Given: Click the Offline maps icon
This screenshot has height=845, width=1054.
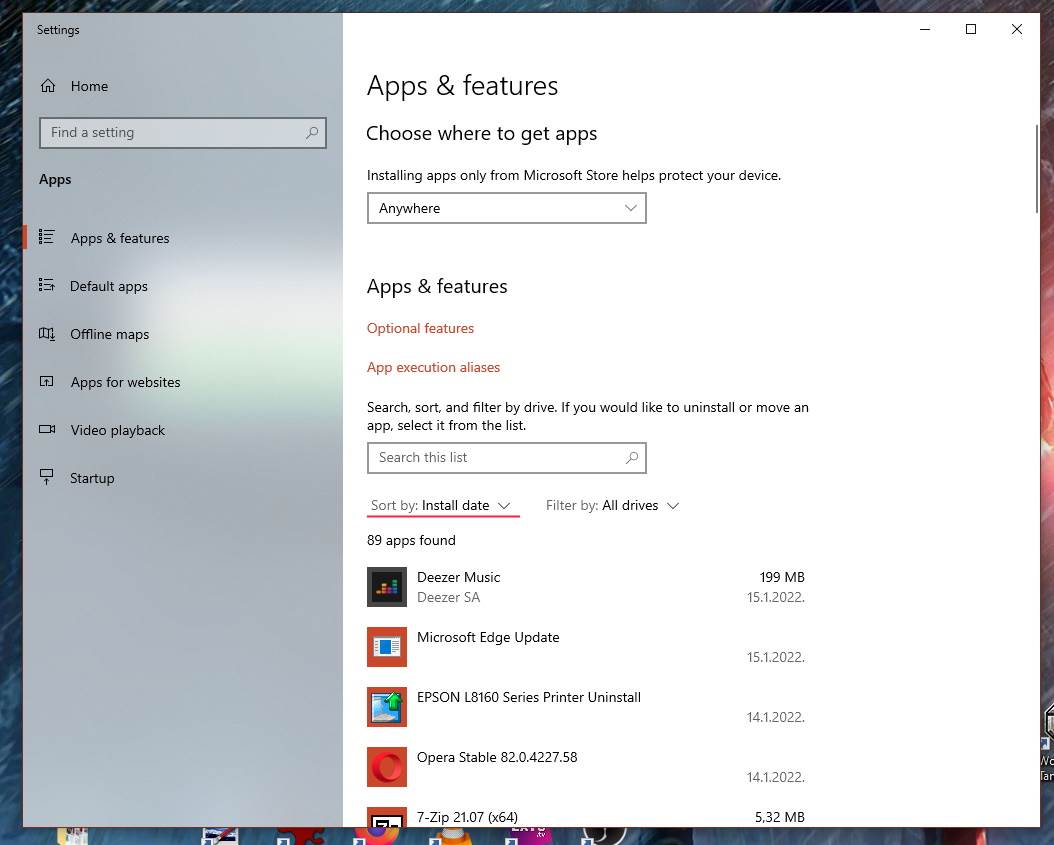Looking at the screenshot, I should click(x=47, y=334).
